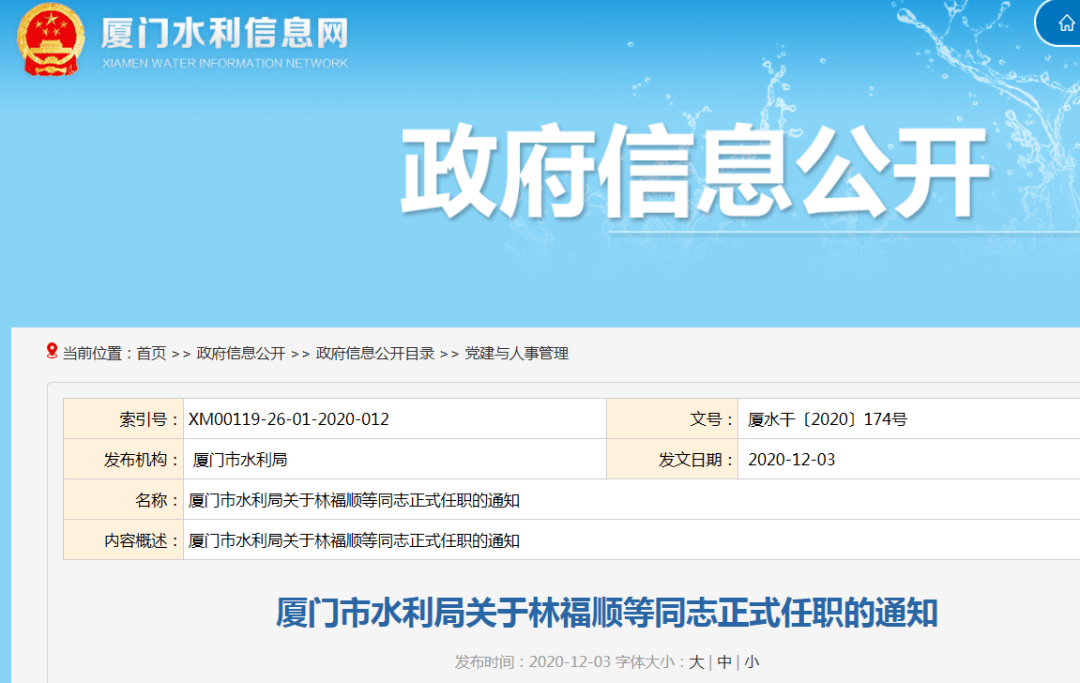This screenshot has height=683, width=1080.
Task: Set font size to 中
Action: coord(724,662)
